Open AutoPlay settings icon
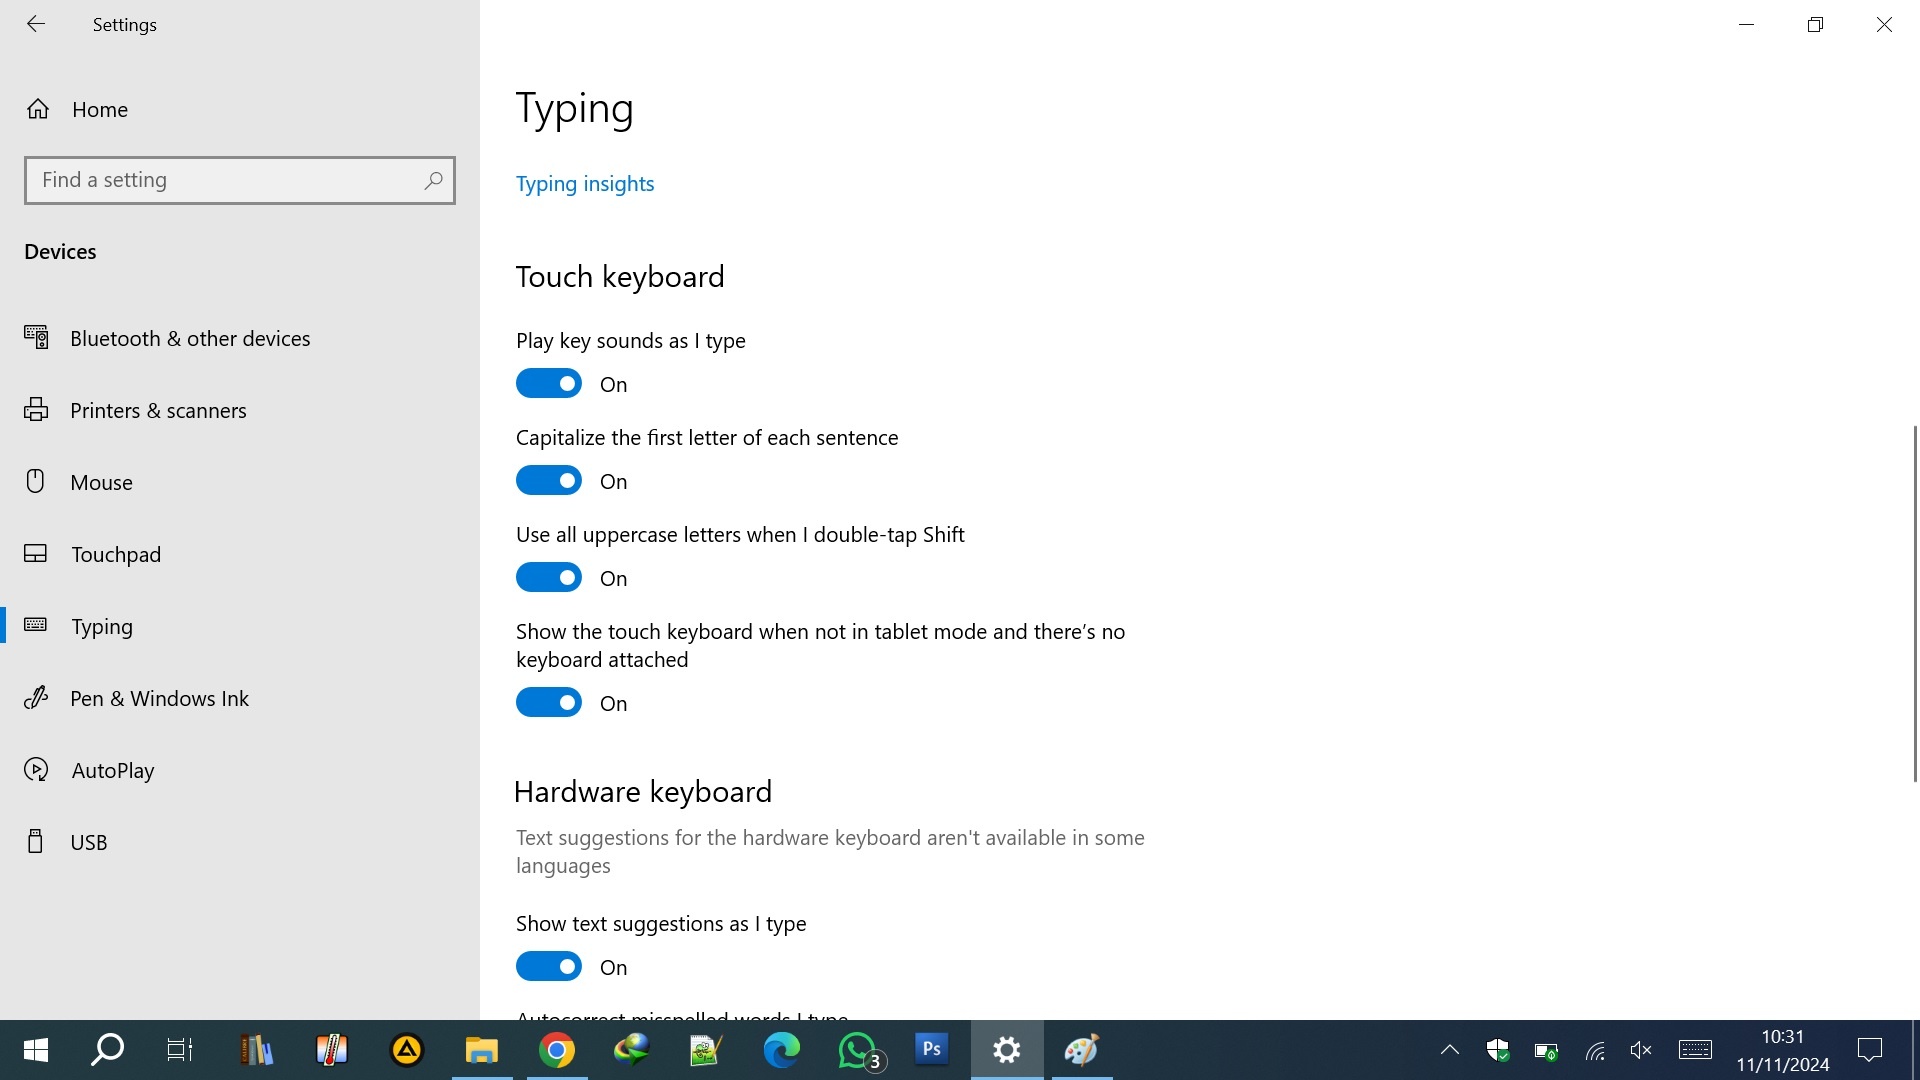1920x1080 pixels. [x=36, y=770]
